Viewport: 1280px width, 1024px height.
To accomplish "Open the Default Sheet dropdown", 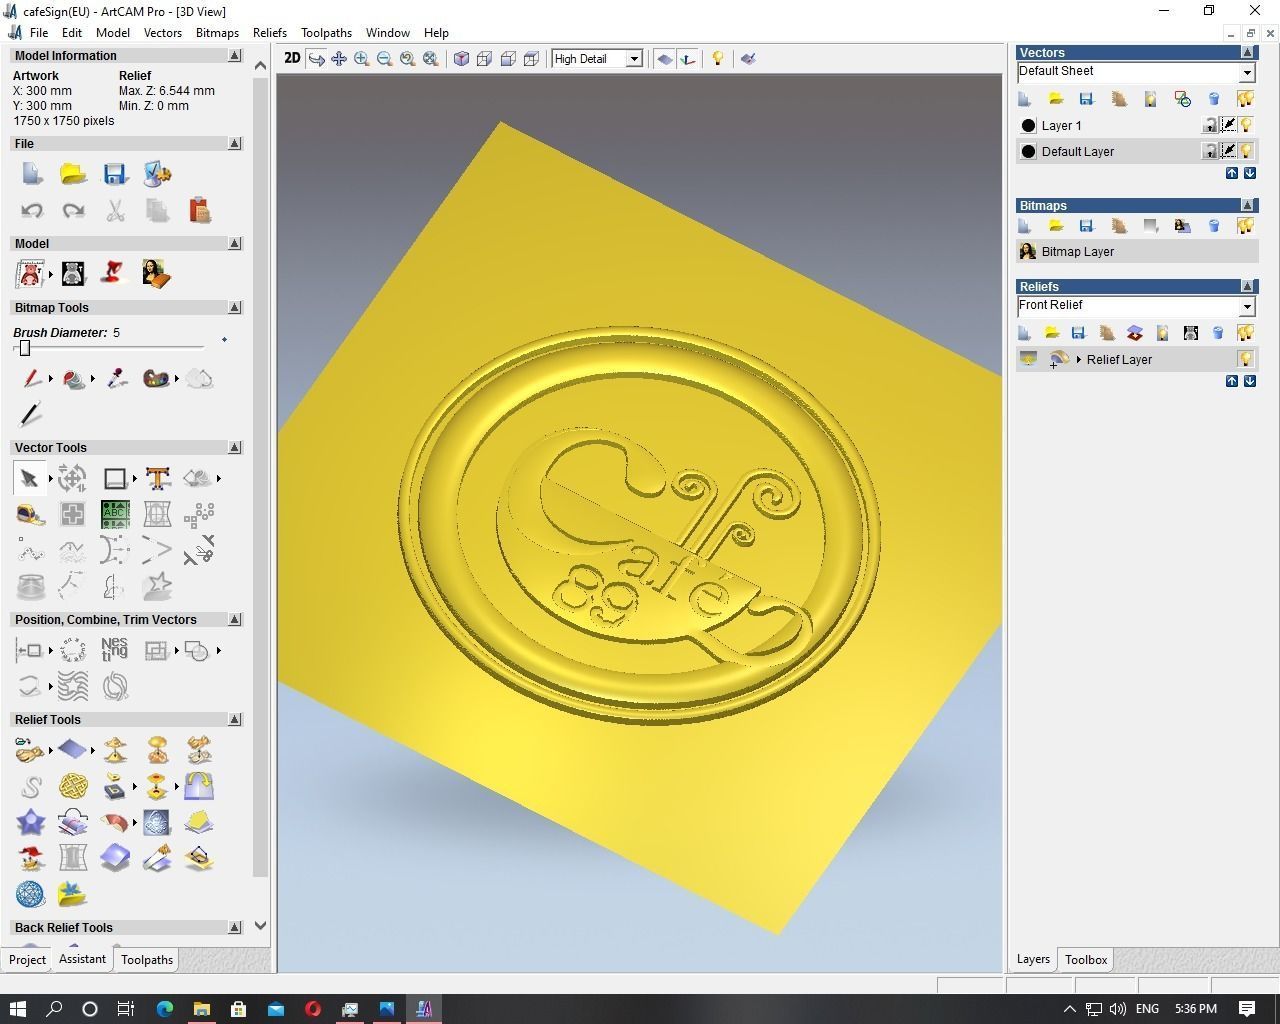I will point(1247,72).
